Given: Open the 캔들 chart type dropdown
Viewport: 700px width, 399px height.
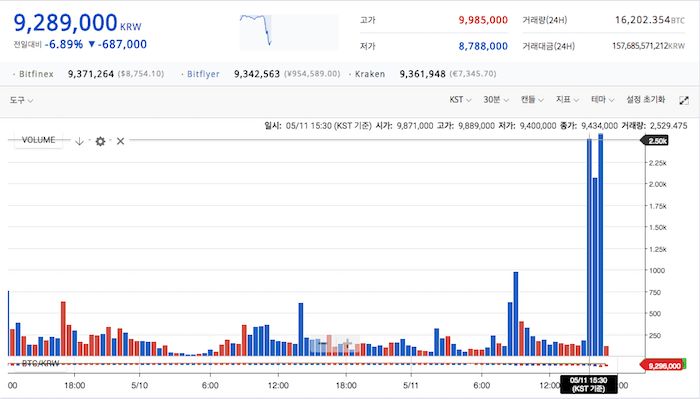Looking at the screenshot, I should click(532, 100).
